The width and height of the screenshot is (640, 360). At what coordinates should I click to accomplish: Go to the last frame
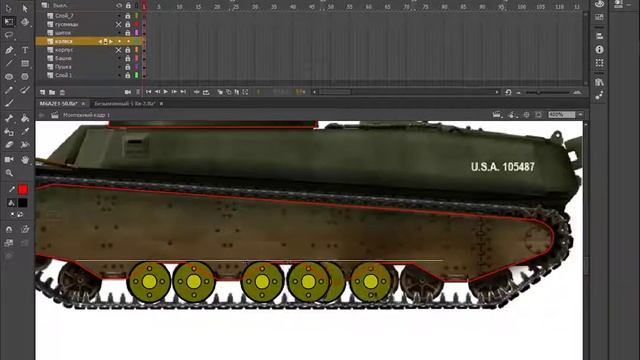[183, 92]
